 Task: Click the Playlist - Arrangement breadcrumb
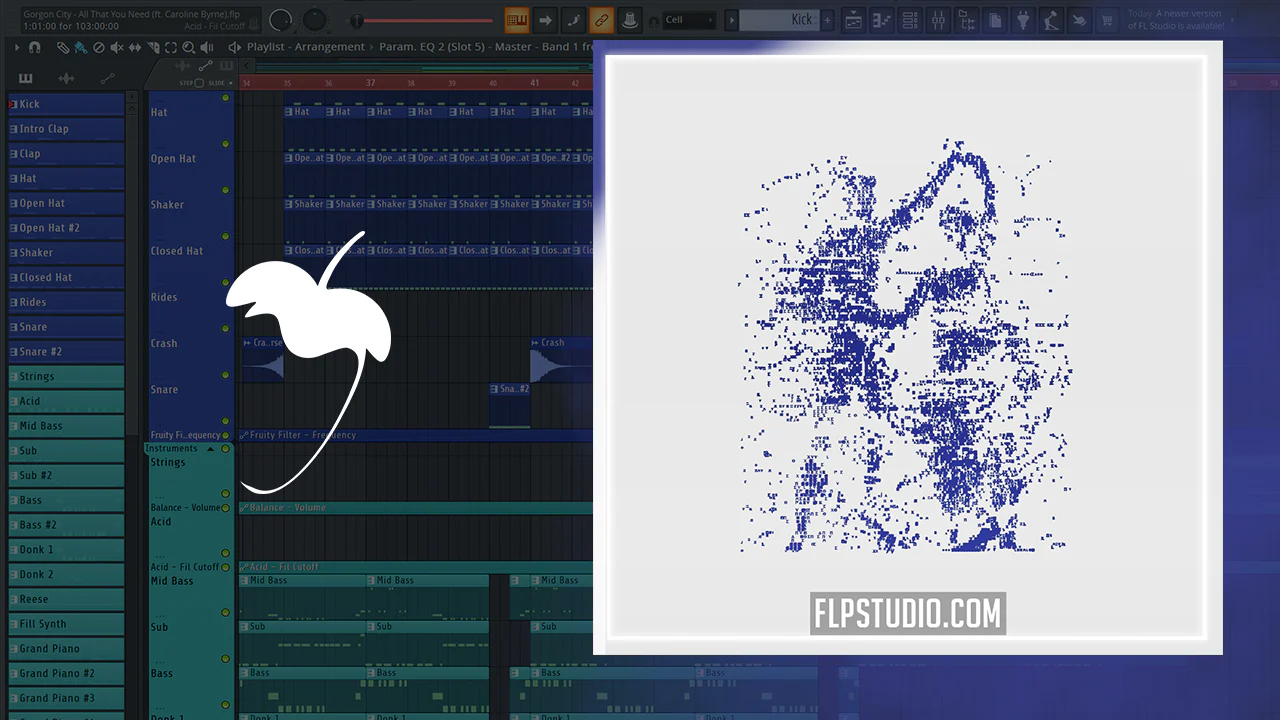pos(306,47)
